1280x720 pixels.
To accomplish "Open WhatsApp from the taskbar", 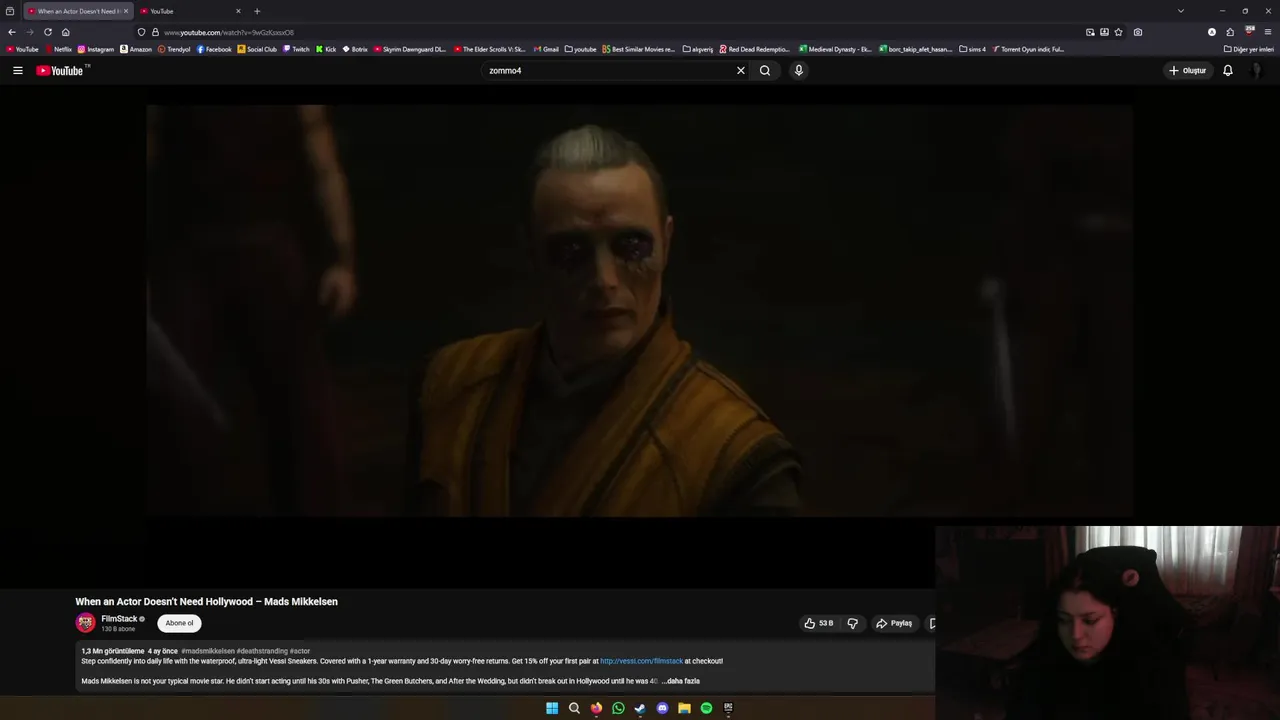I will [x=618, y=708].
